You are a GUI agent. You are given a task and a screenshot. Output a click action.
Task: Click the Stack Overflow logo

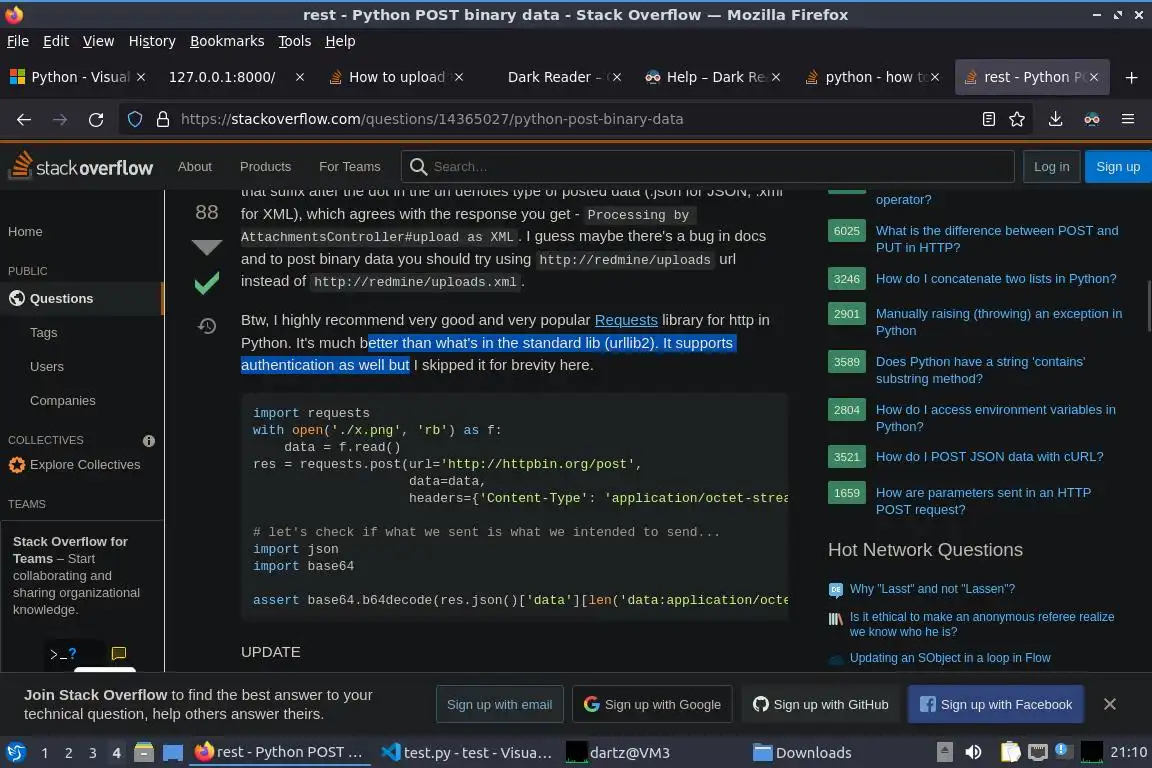82,166
